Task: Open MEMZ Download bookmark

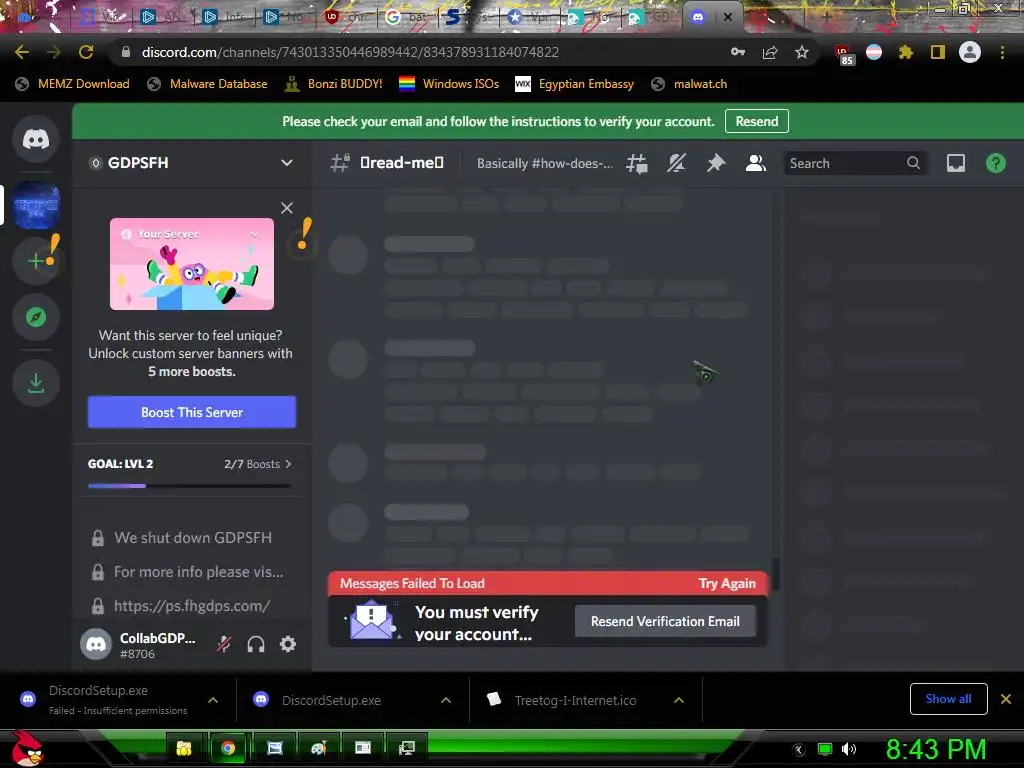Action: tap(72, 84)
